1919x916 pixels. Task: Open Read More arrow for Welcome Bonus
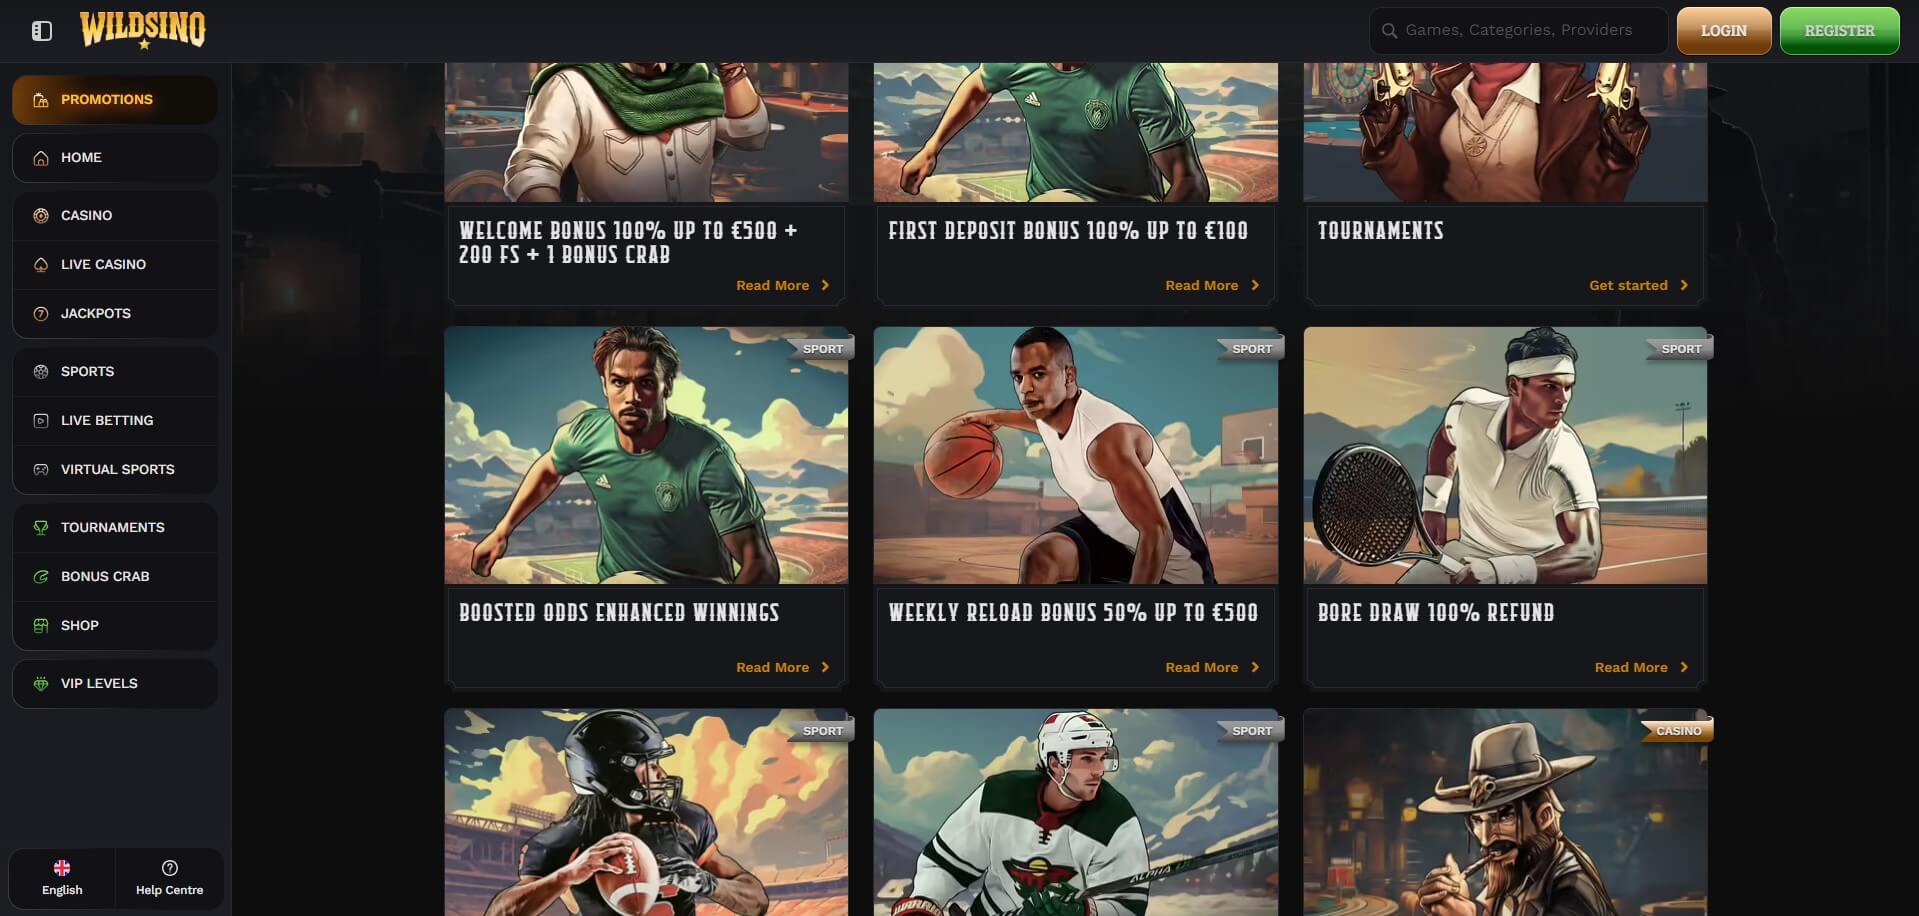point(825,285)
